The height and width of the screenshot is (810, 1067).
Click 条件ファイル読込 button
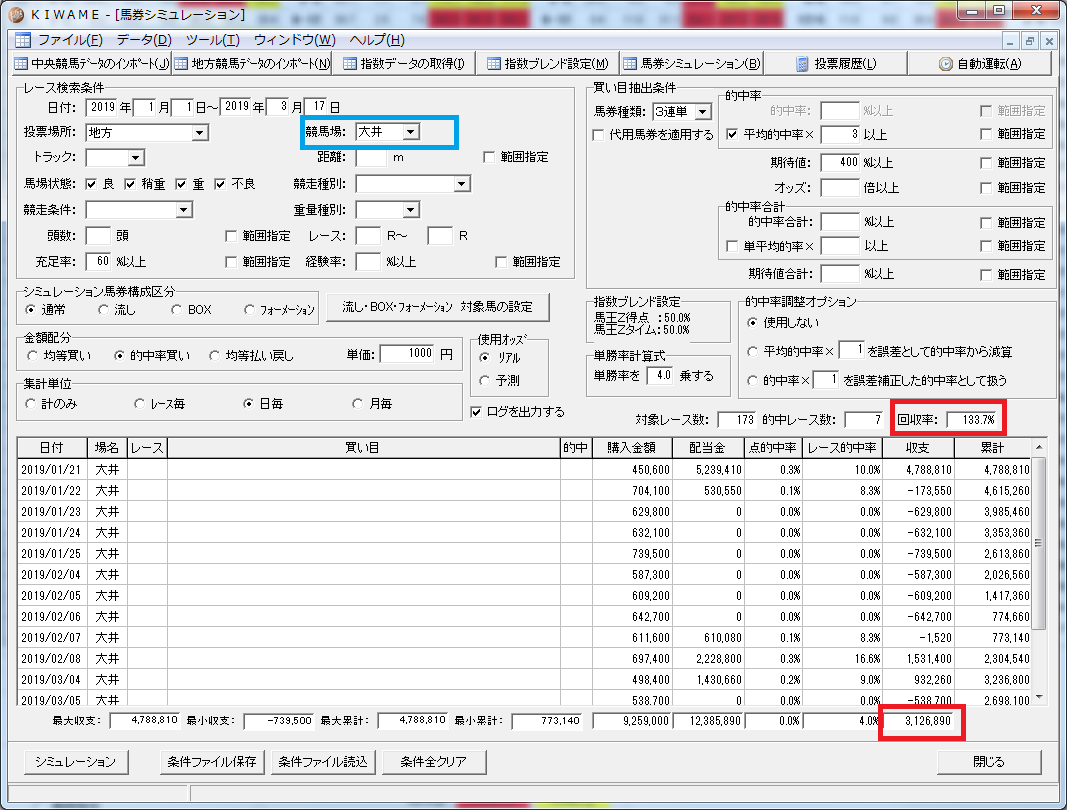323,762
